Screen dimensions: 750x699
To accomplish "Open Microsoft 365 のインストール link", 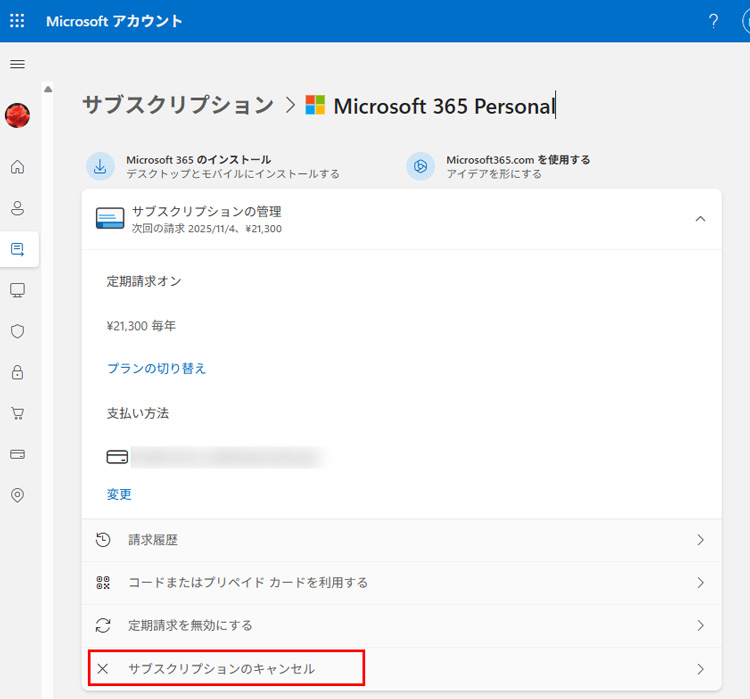I will point(199,160).
